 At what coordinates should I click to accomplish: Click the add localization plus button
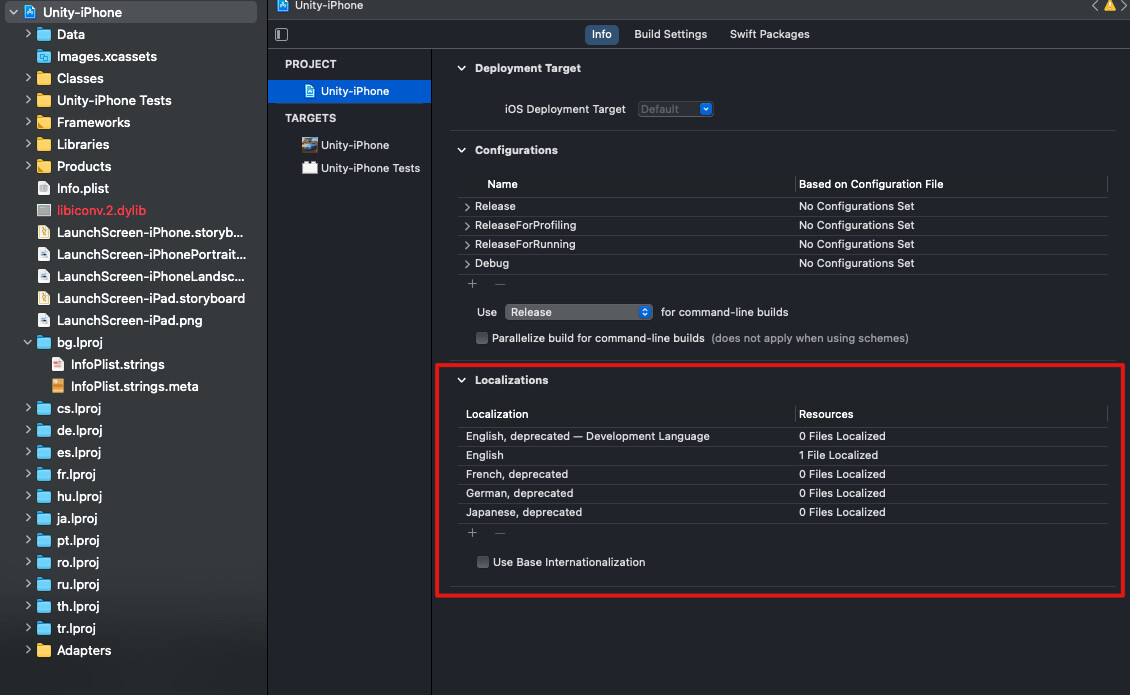[x=472, y=533]
